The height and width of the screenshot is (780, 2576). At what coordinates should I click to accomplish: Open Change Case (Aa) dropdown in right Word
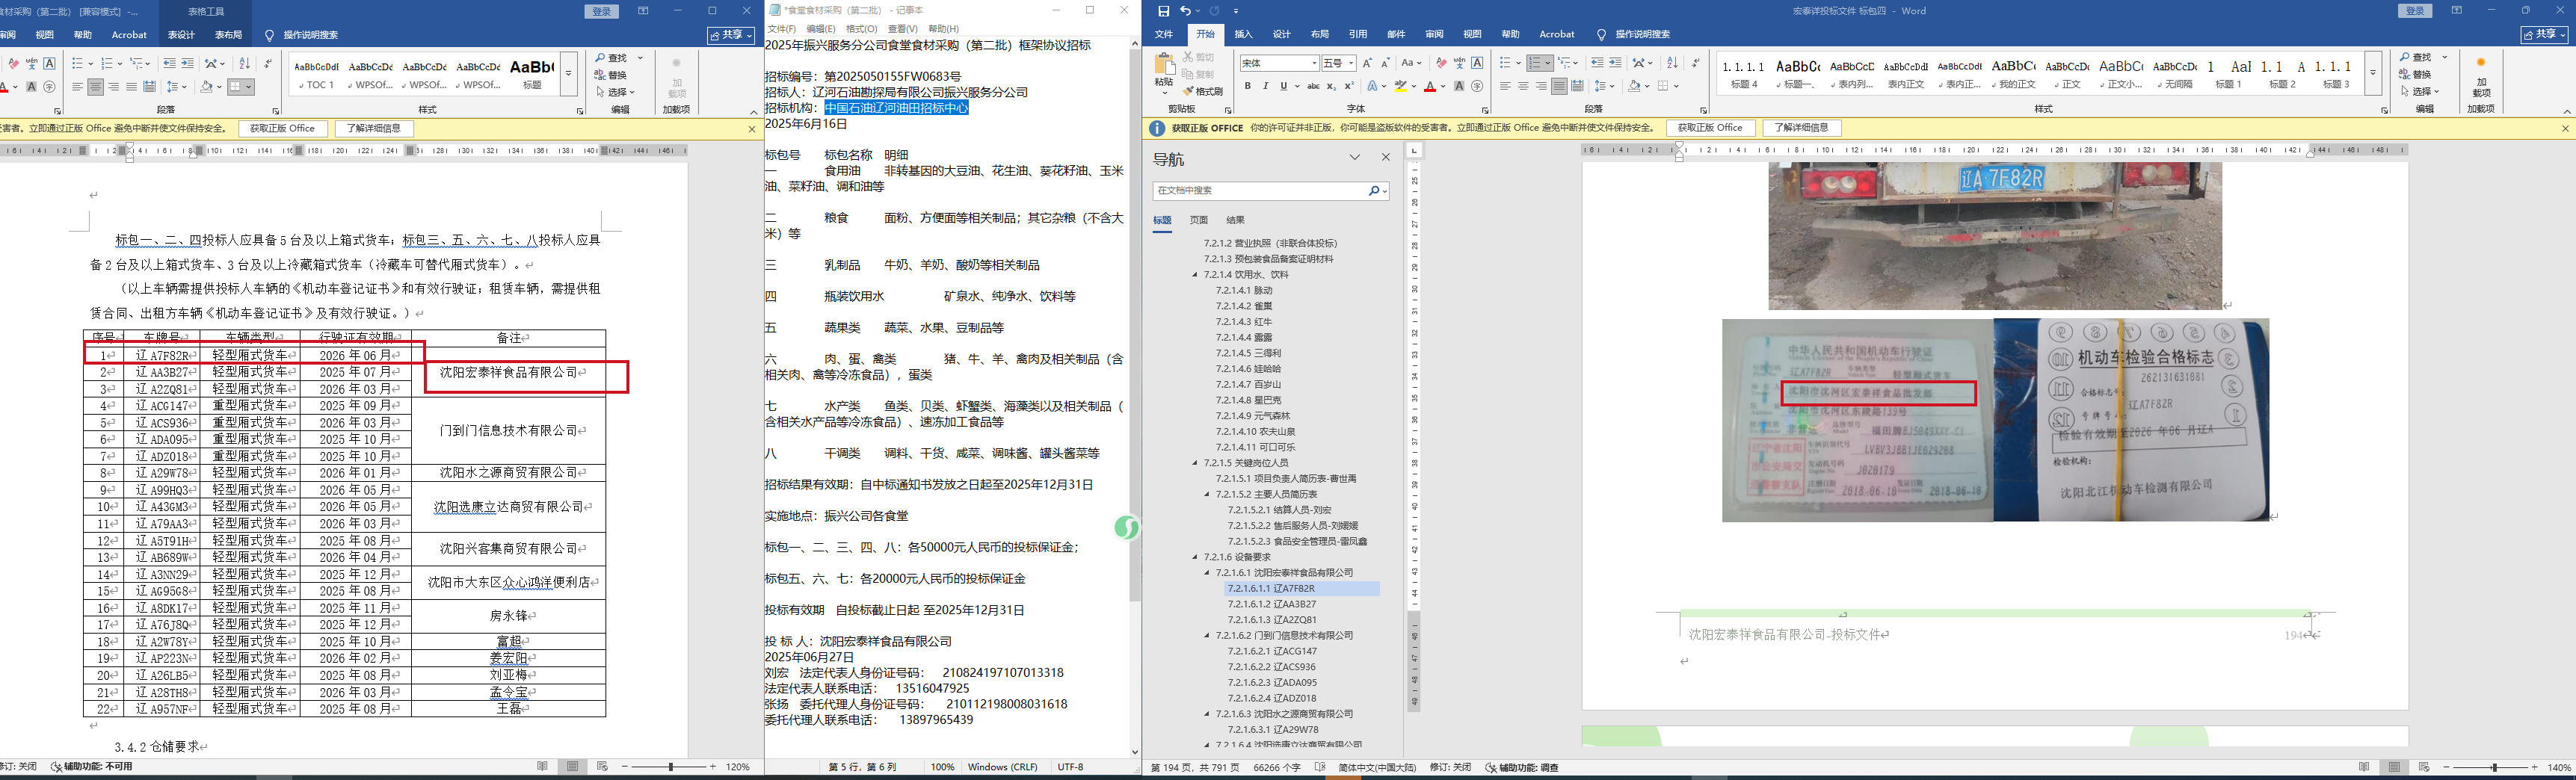1411,63
